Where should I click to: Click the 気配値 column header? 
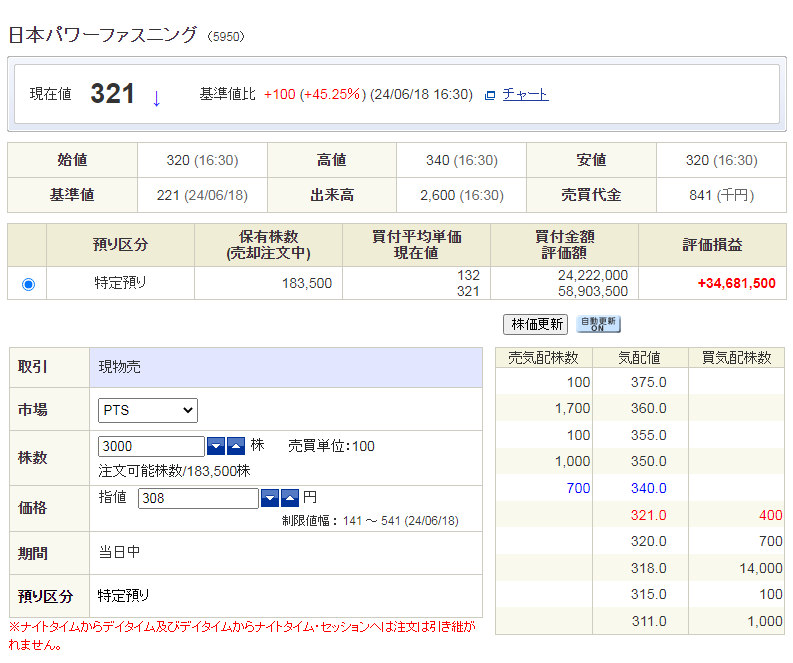point(639,358)
